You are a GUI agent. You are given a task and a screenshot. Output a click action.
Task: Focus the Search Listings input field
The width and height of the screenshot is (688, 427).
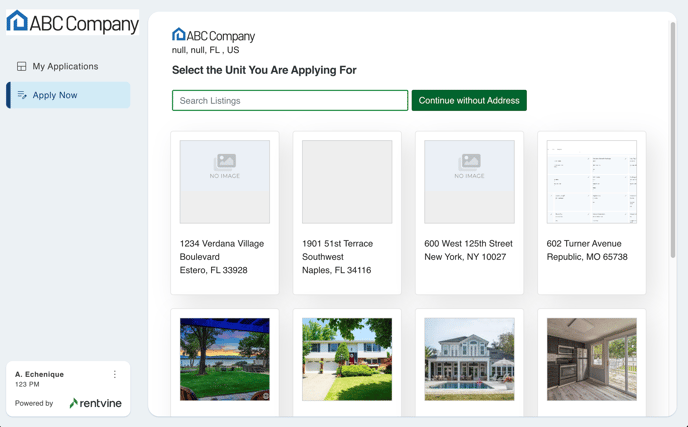pyautogui.click(x=290, y=100)
